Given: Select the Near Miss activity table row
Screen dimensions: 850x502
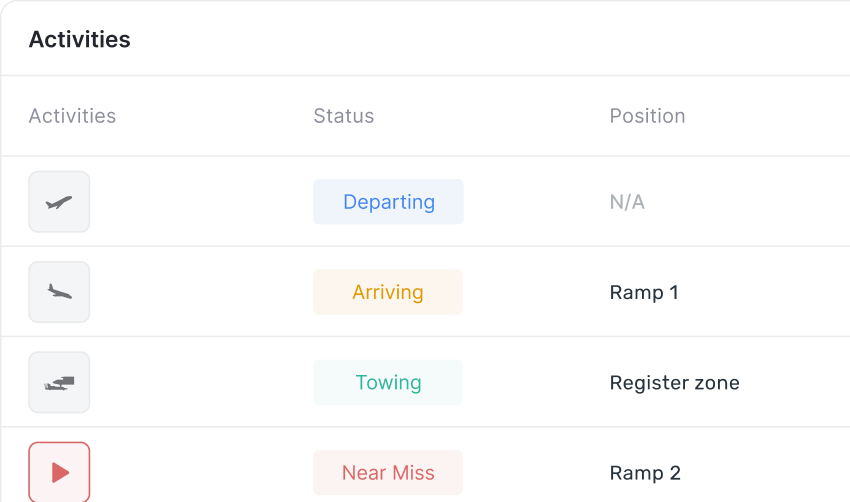Looking at the screenshot, I should pyautogui.click(x=426, y=465).
